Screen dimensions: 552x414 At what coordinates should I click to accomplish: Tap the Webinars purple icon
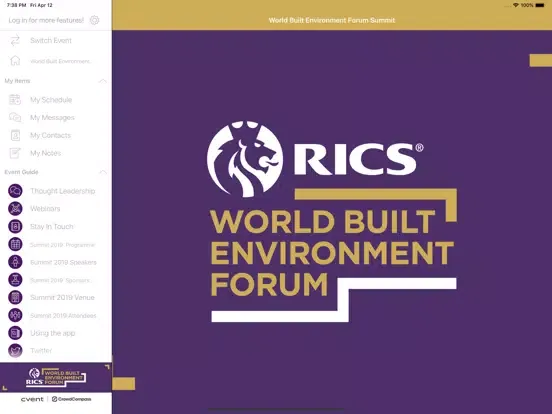[x=15, y=208]
